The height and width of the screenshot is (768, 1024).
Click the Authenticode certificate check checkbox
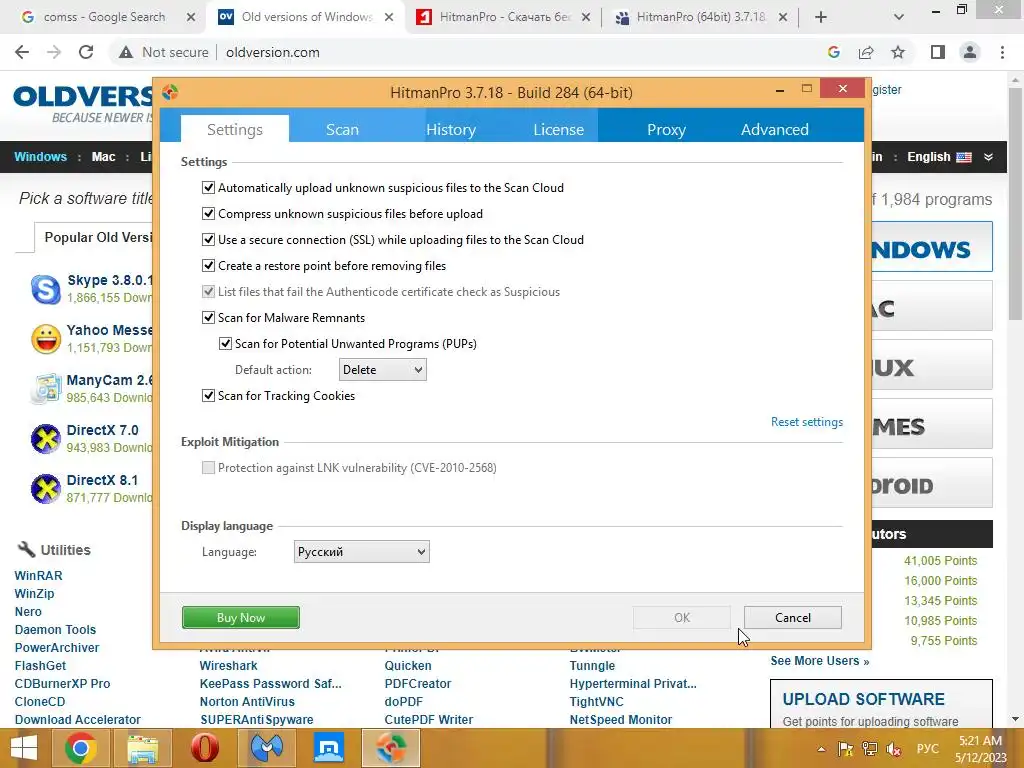(208, 292)
